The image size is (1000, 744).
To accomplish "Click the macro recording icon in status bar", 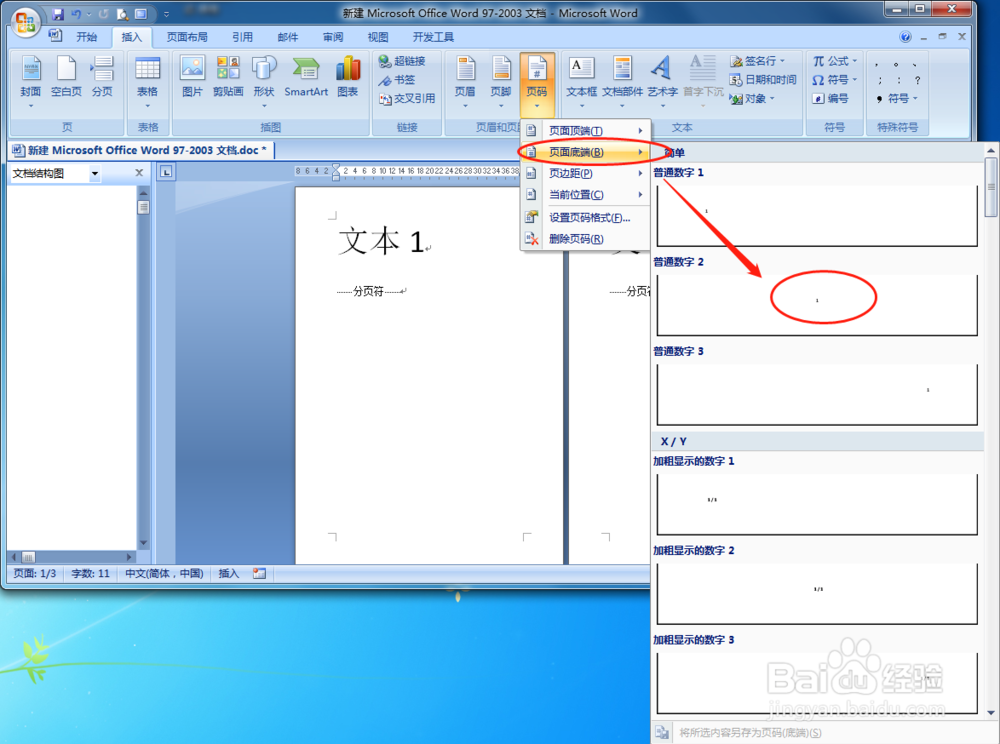I will point(259,573).
